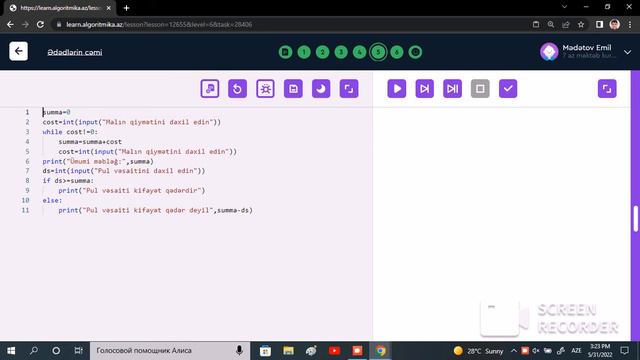This screenshot has height=360, width=640.
Task: Open Chrome side panel icon
Action: pyautogui.click(x=599, y=24)
